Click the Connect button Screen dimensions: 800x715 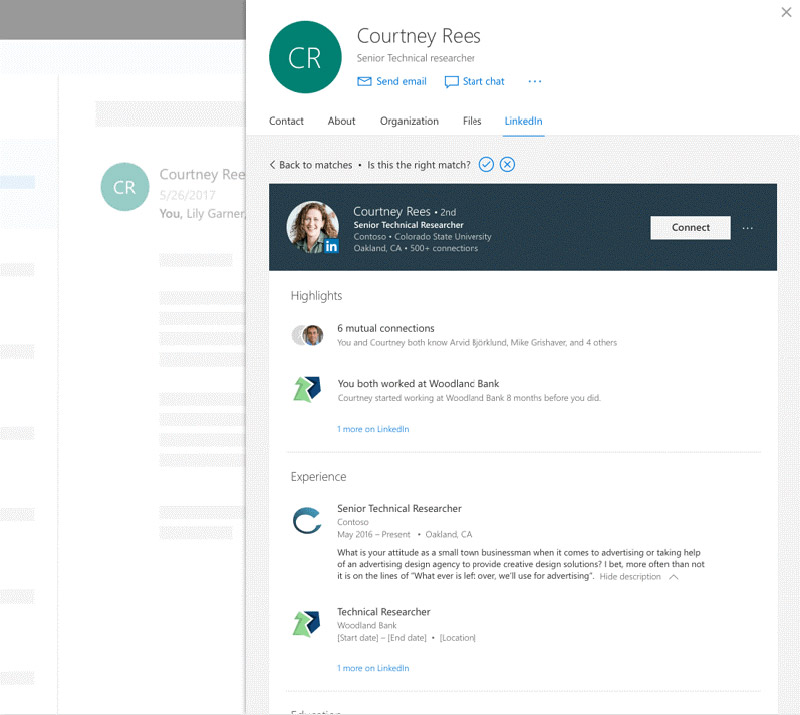click(690, 228)
